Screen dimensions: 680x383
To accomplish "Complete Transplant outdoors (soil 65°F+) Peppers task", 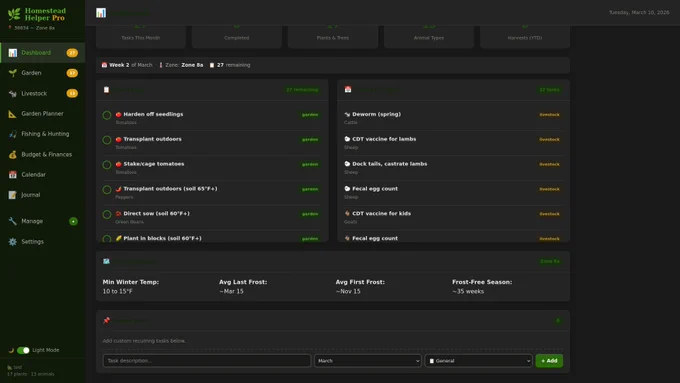I will 107,190.
